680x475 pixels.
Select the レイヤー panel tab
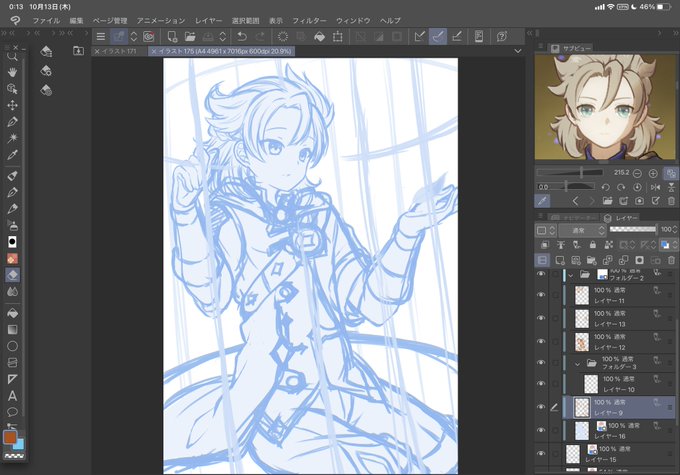point(622,218)
